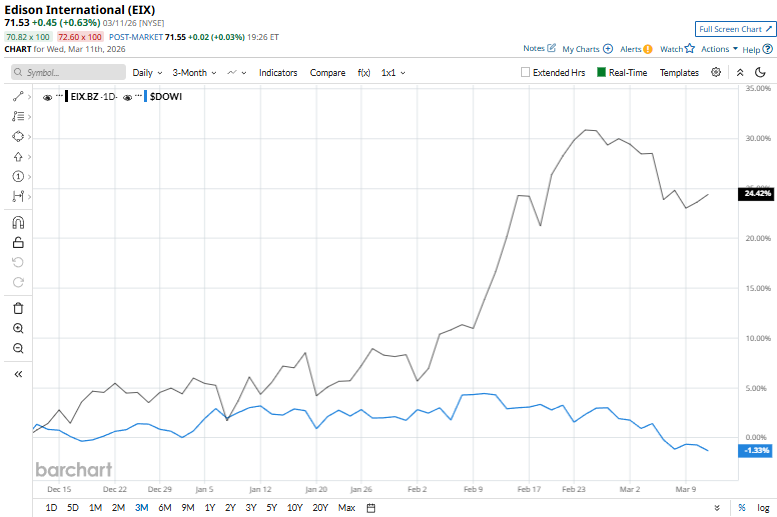Hide the EIX.BZ series eye icon

[48, 97]
